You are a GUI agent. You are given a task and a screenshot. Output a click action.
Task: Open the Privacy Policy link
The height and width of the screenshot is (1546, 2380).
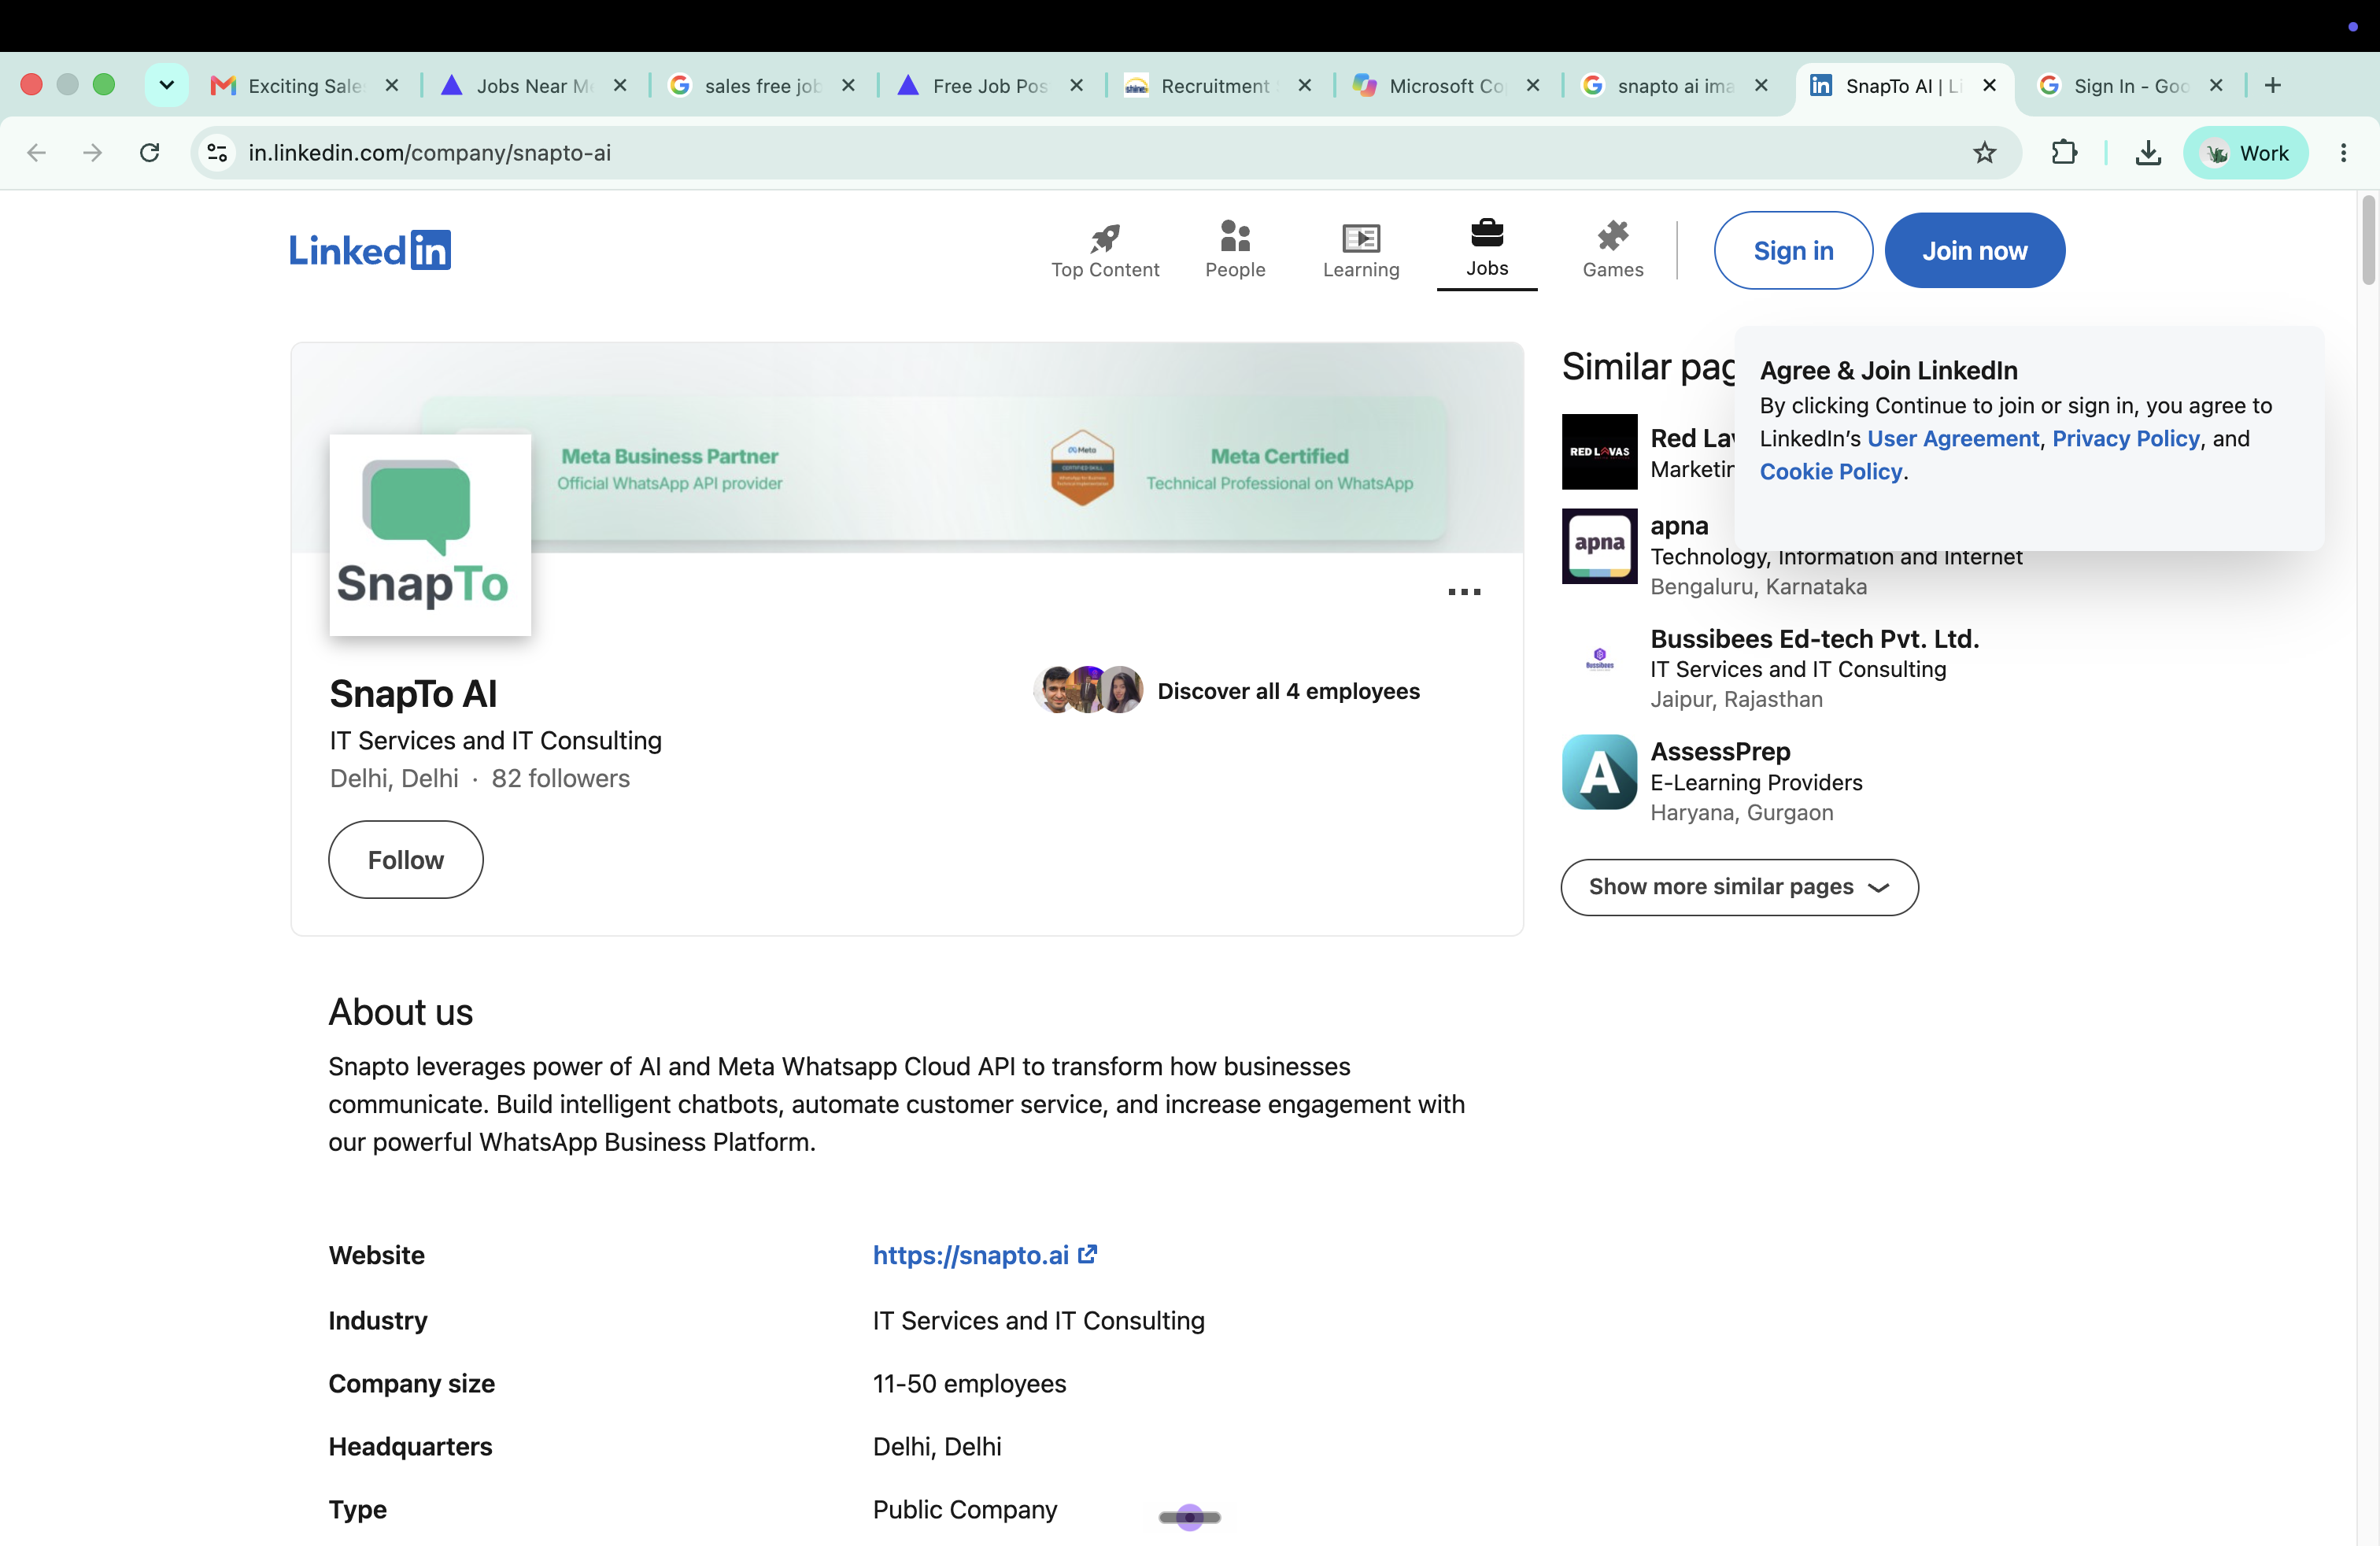[2126, 439]
